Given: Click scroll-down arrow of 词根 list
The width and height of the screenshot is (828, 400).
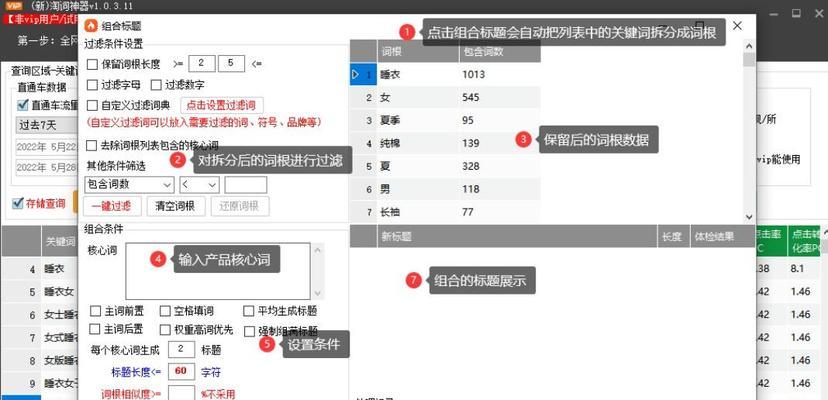Looking at the screenshot, I should tap(749, 216).
